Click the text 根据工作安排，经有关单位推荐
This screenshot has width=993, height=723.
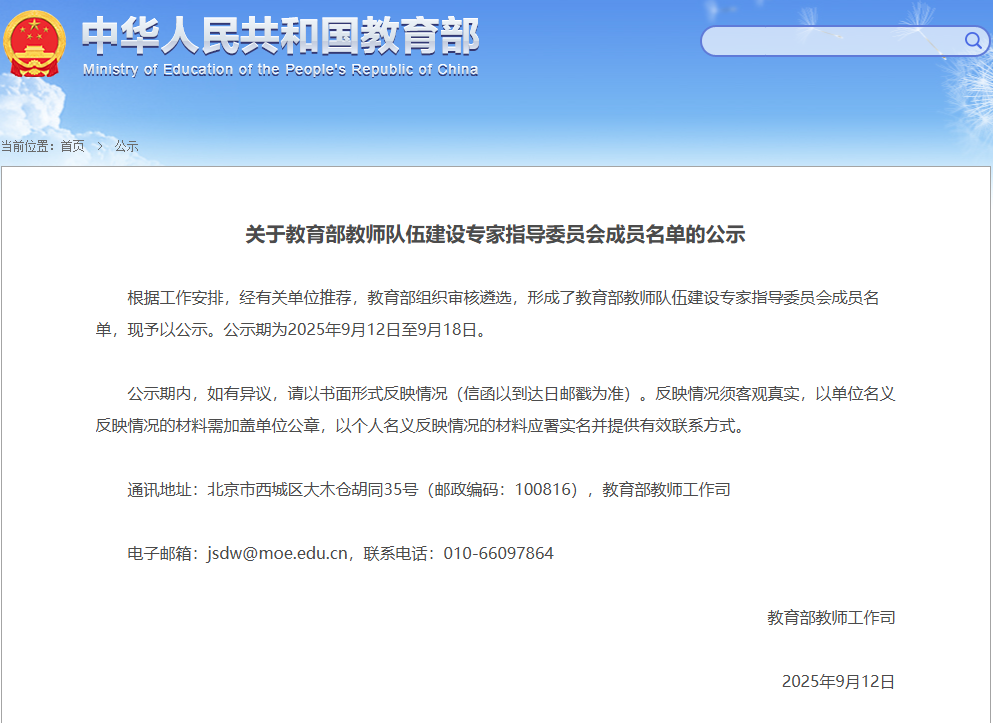239,298
